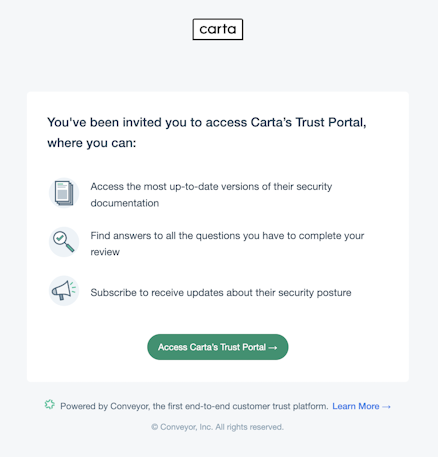Click the arrow inside the green button
Viewport: 438px width, 457px height.
point(273,347)
